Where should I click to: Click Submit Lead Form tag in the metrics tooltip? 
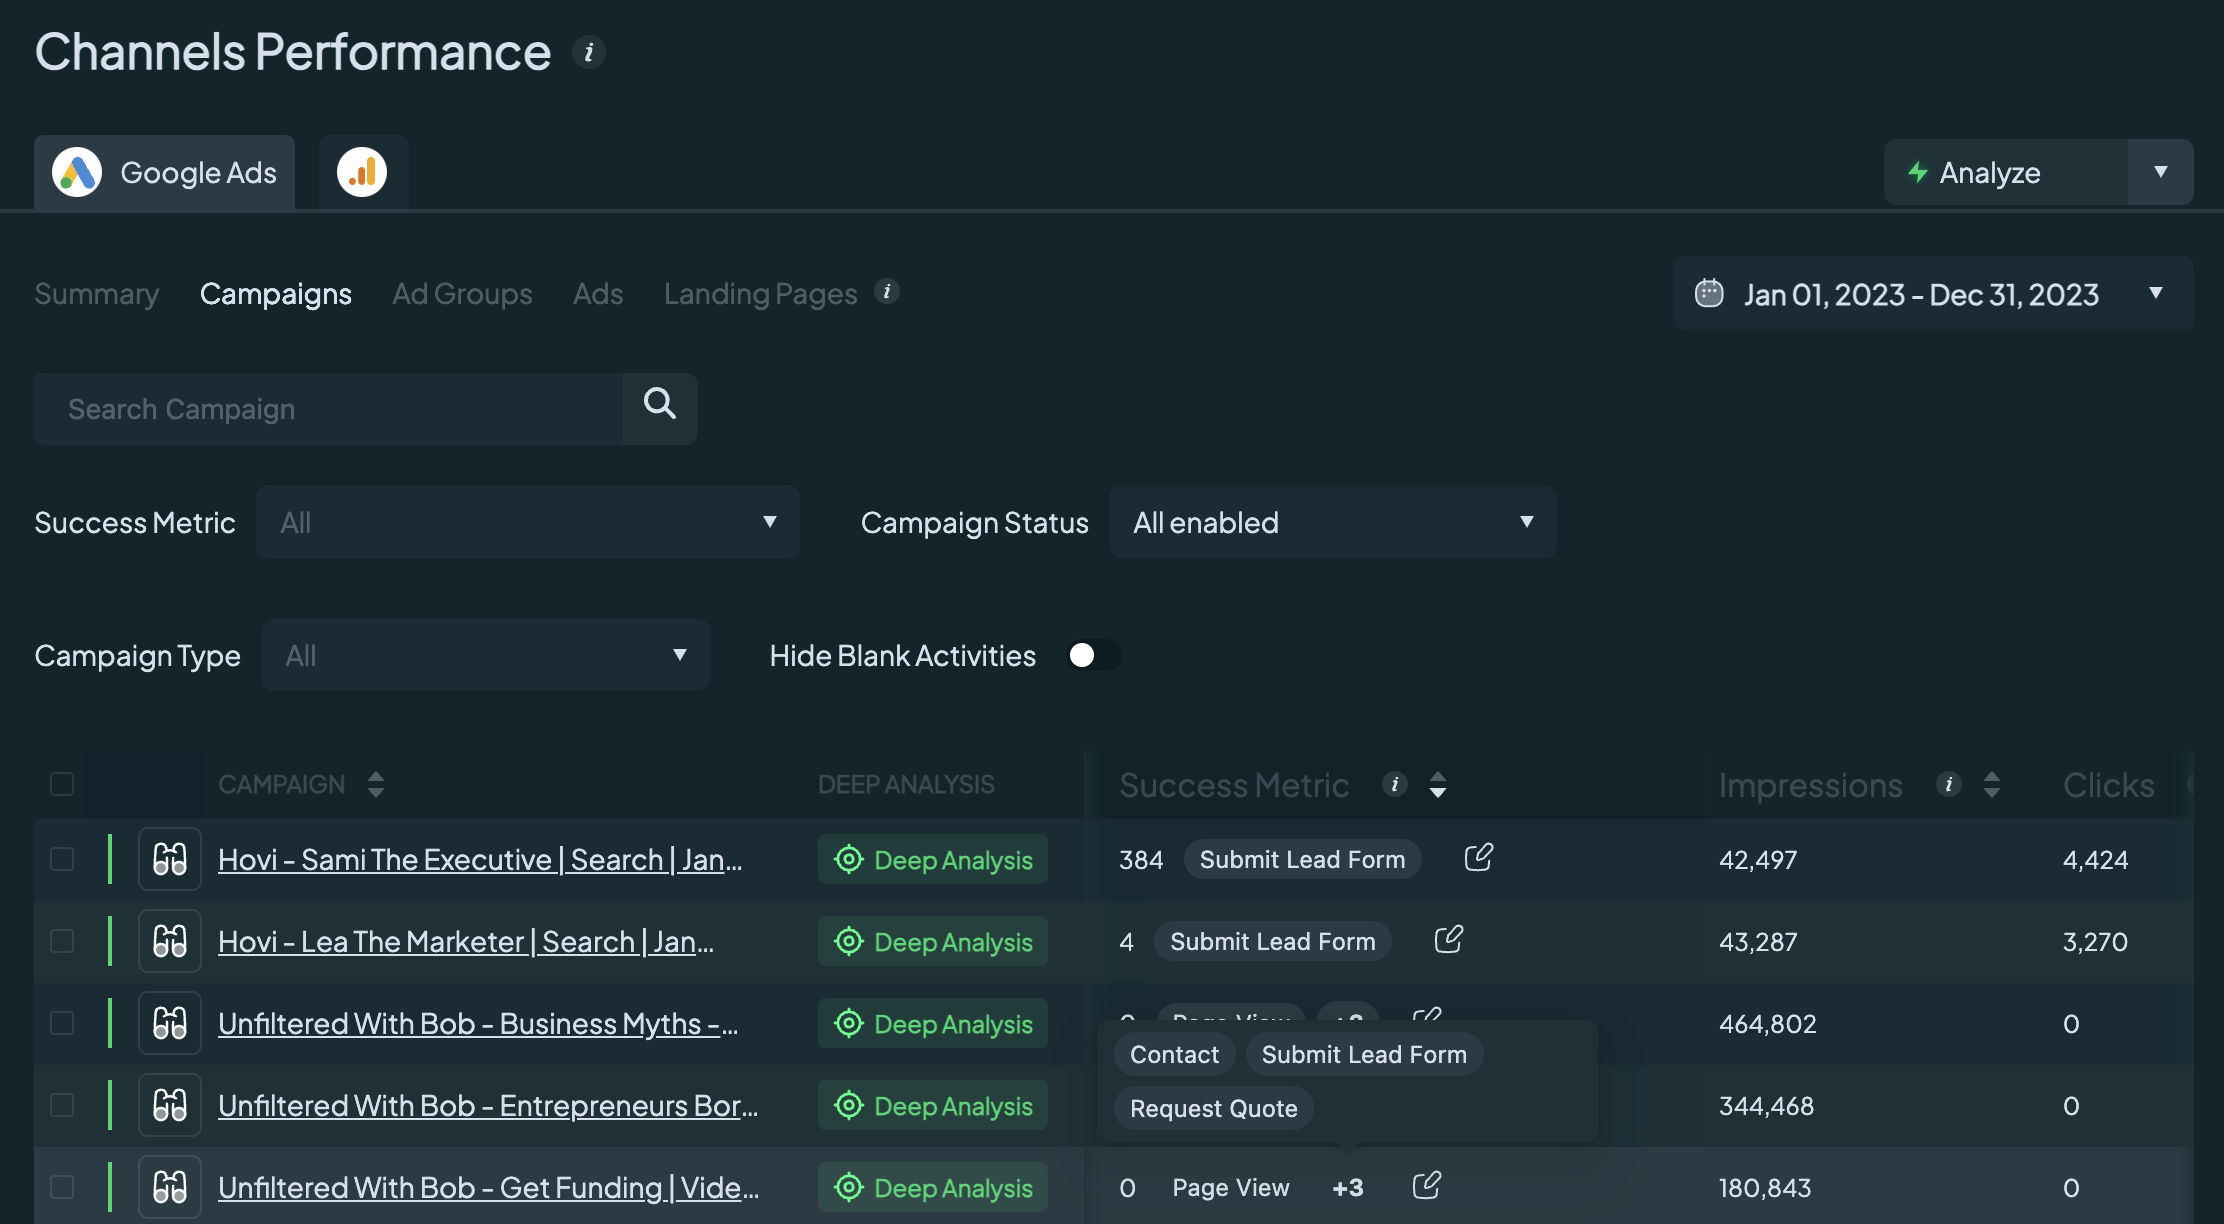tap(1364, 1054)
